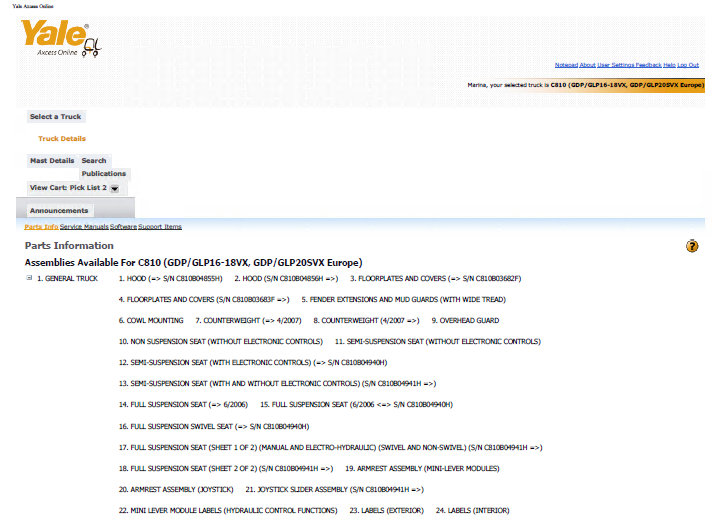Image resolution: width=712 pixels, height=524 pixels.
Task: Open 10. NON SUSPENSION SEAT assembly
Action: pyautogui.click(x=221, y=341)
